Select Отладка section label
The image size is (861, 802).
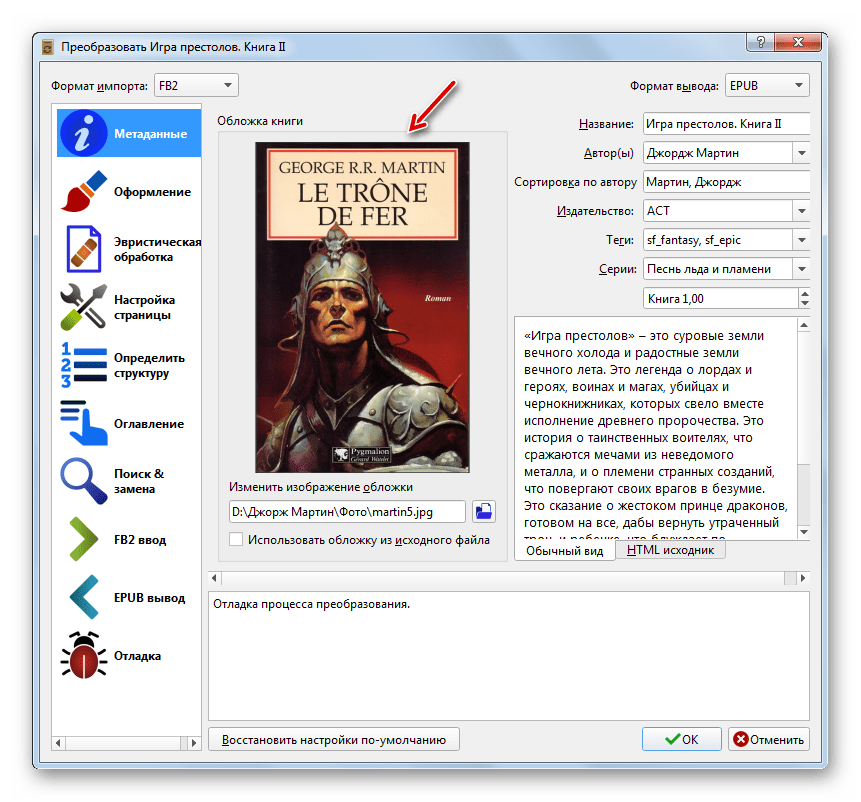137,656
